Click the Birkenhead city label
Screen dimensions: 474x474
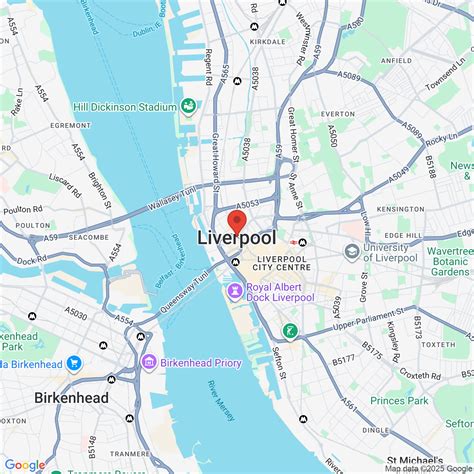click(x=71, y=398)
